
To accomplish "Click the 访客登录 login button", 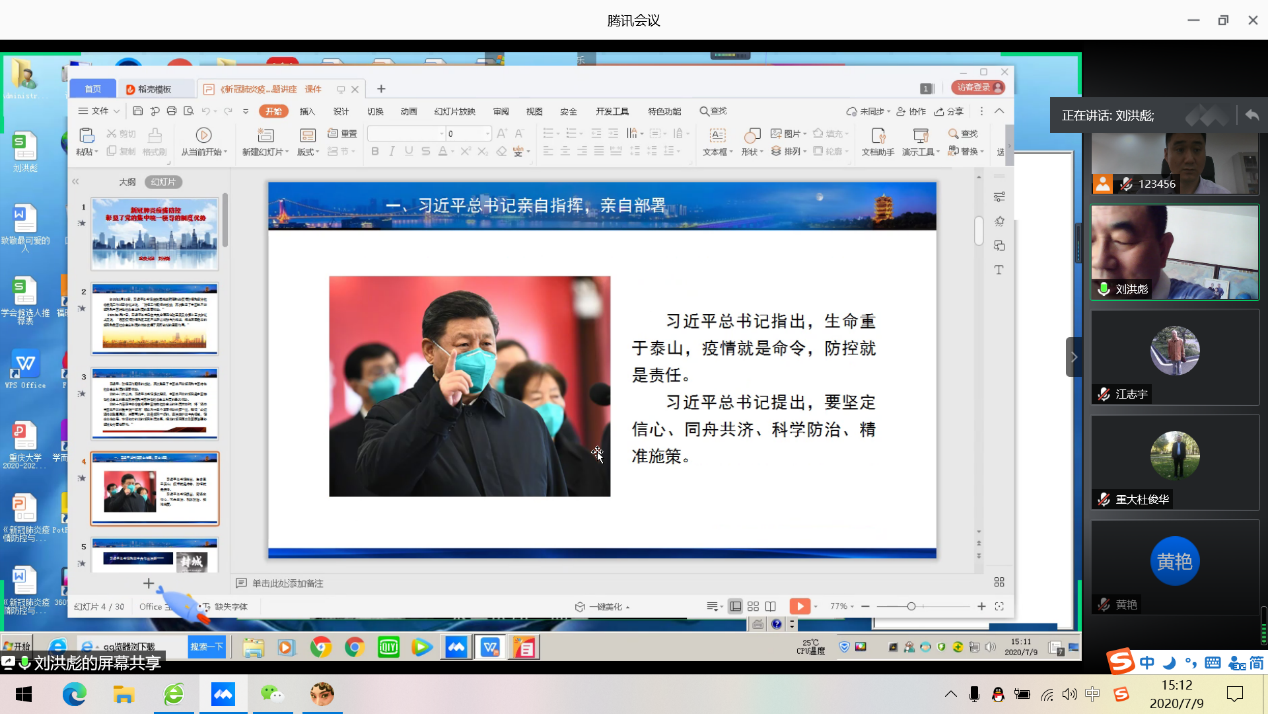I will tap(978, 88).
